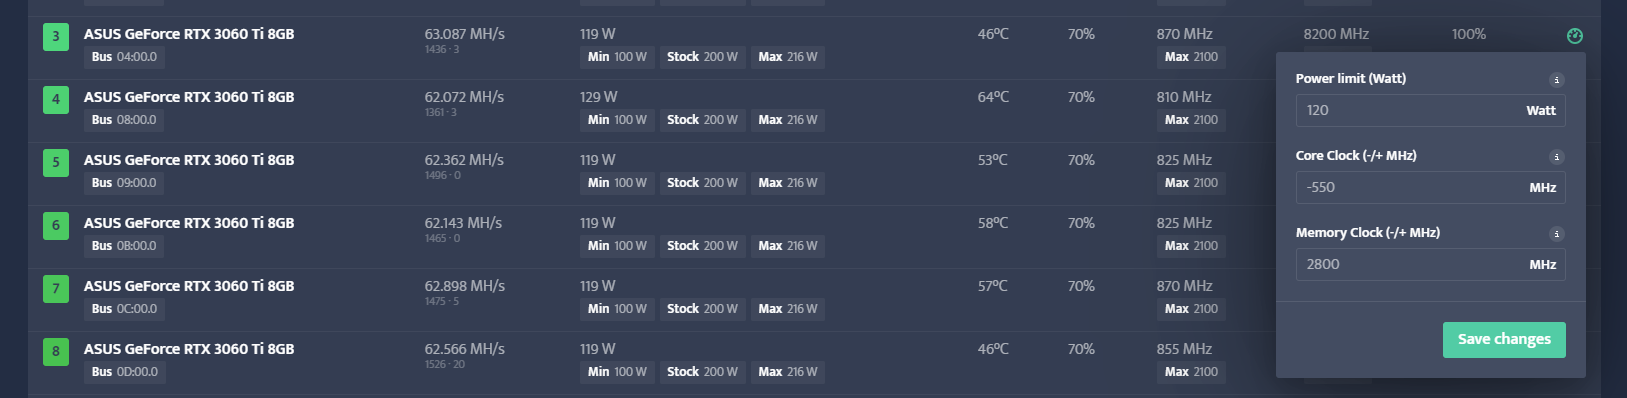
Task: Click the Min 100 W badge on GPU 3
Action: click(617, 57)
